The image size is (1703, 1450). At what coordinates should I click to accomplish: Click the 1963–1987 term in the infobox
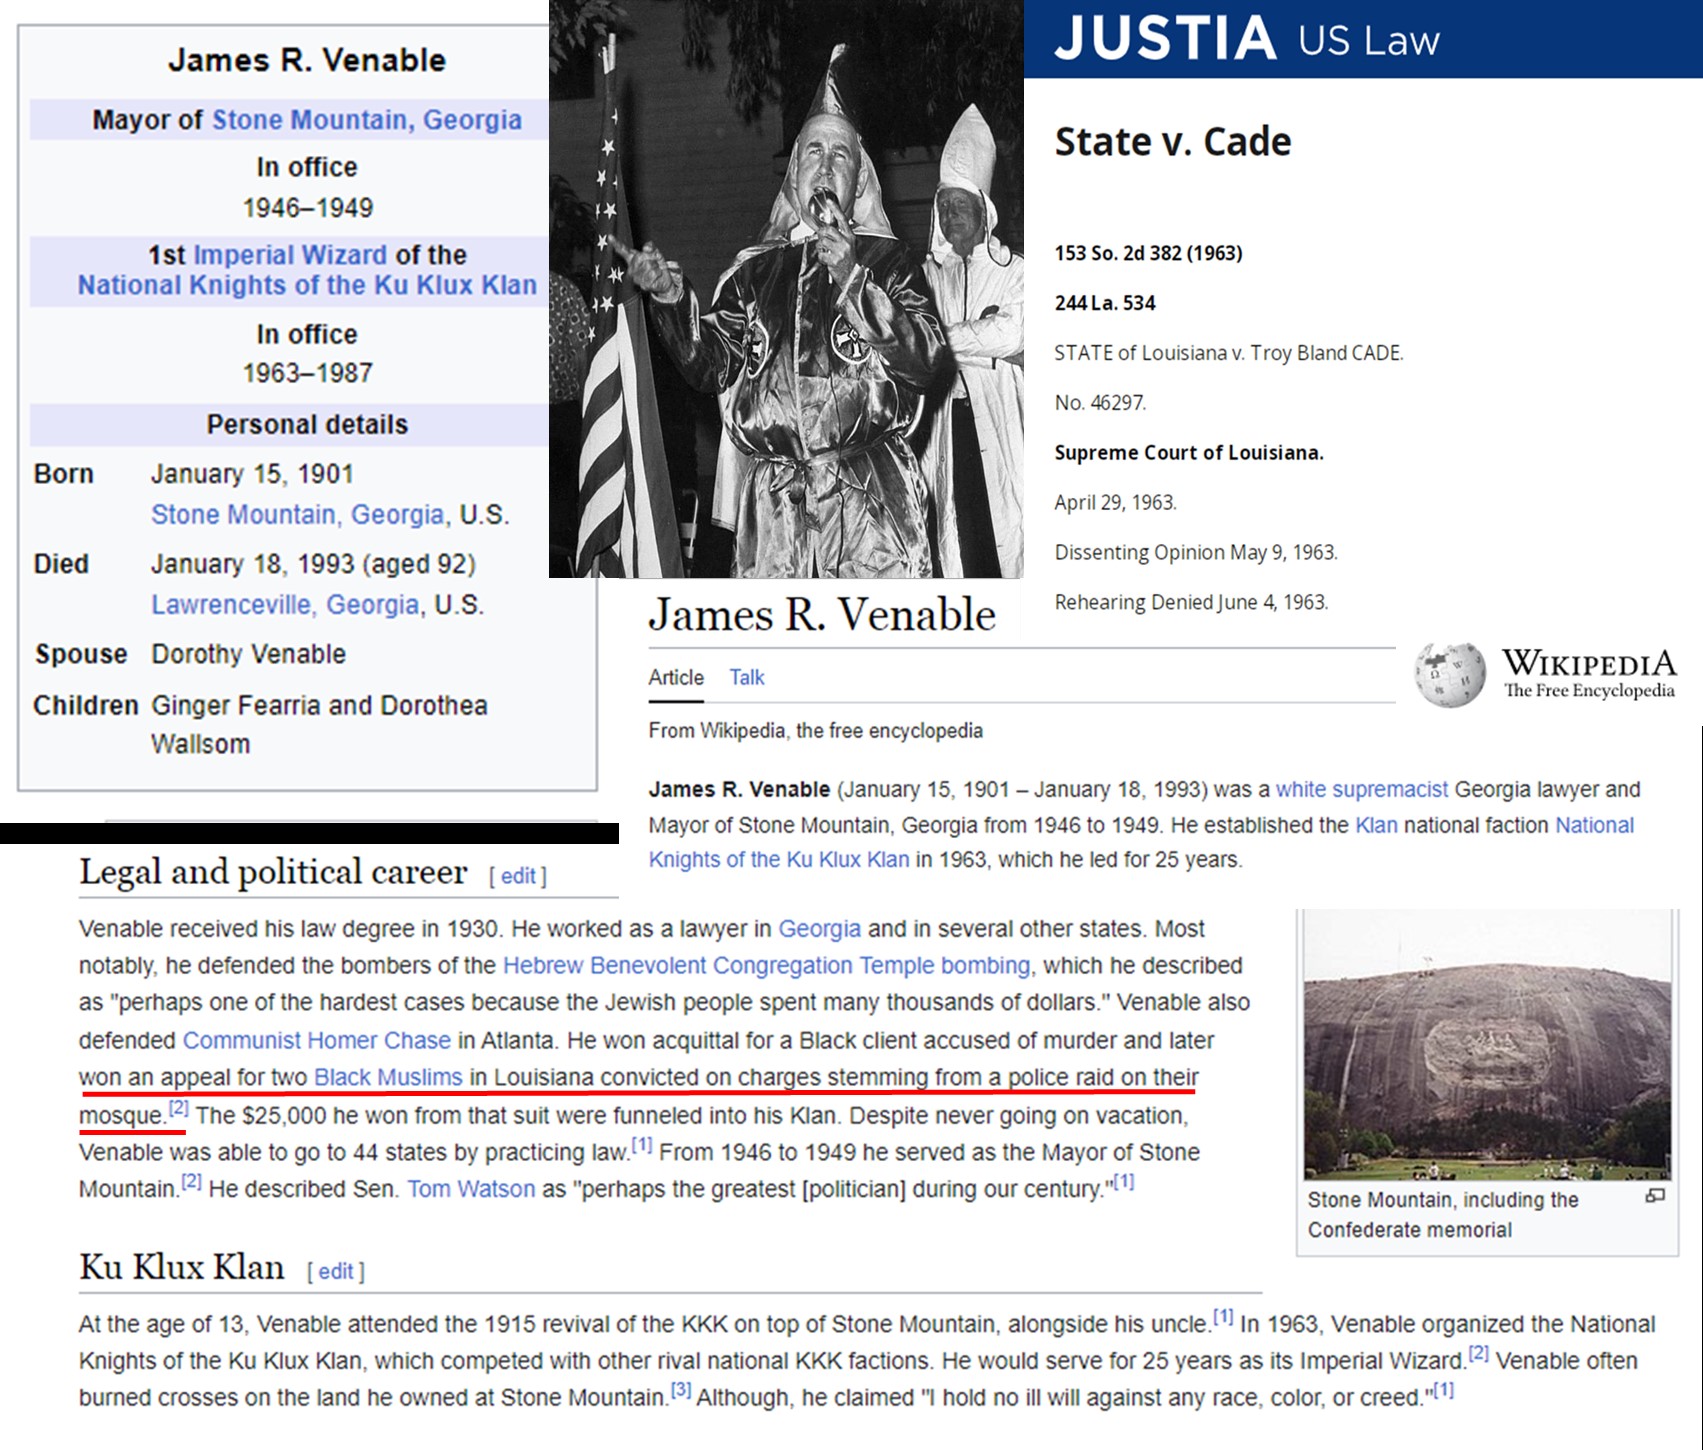coord(307,373)
